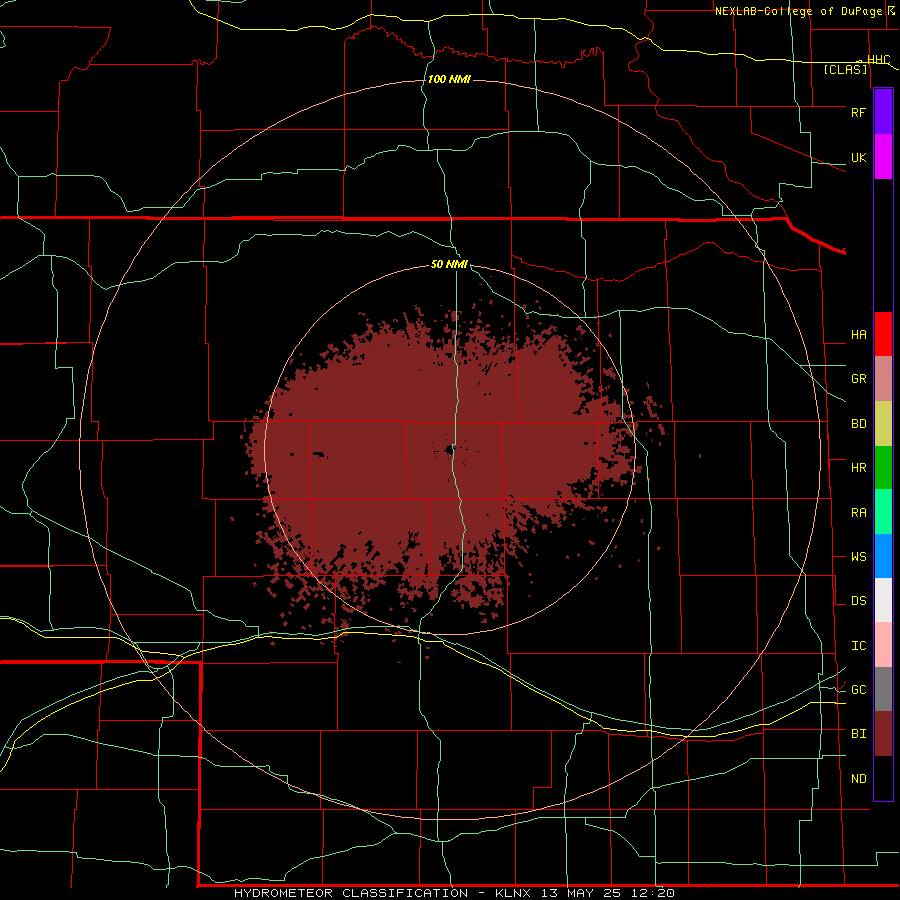Click the BD yellow color swatch
The width and height of the screenshot is (900, 900).
coord(883,424)
